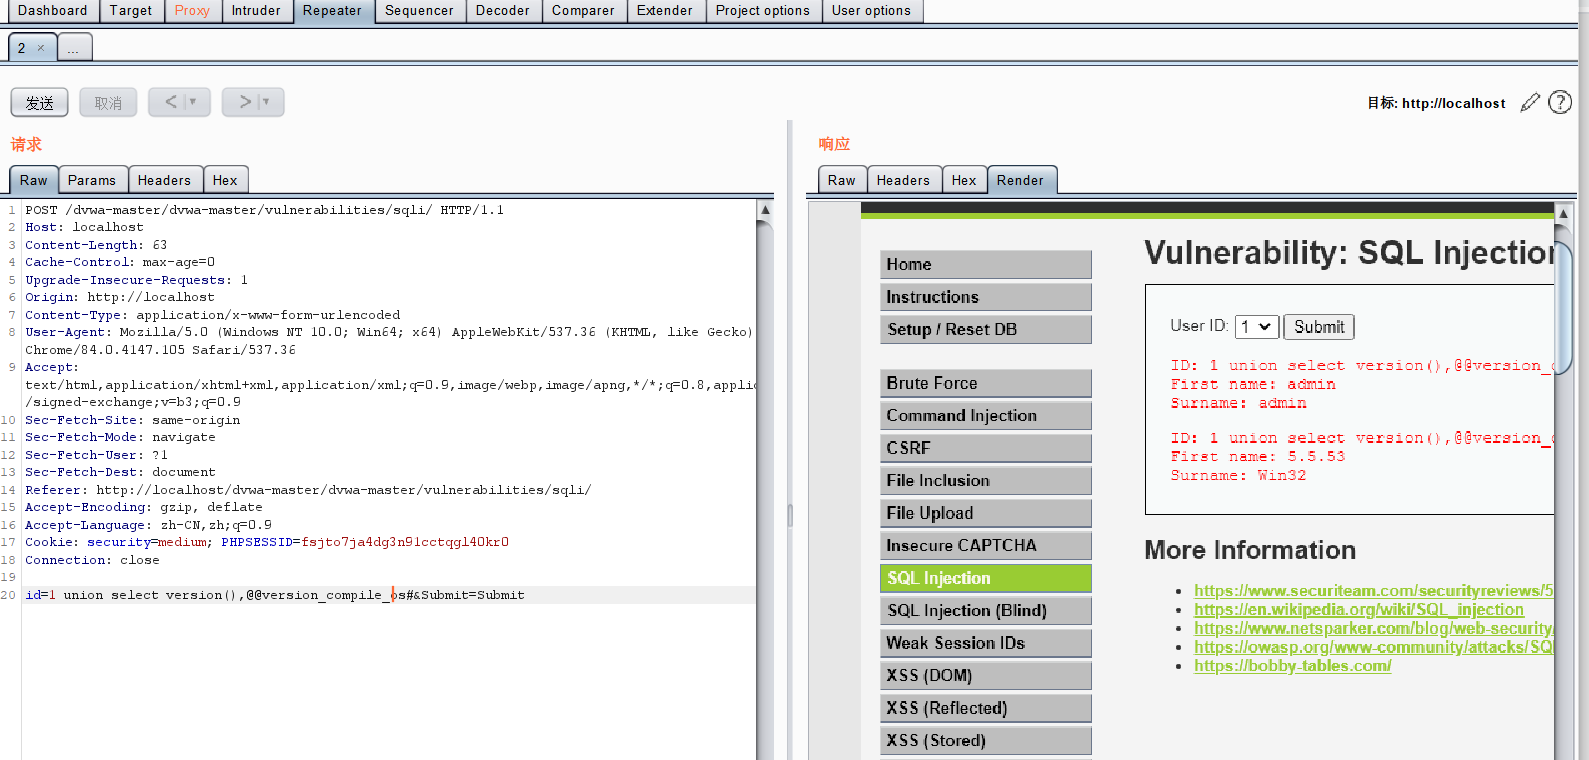Click the Referer header line
The width and height of the screenshot is (1589, 760).
(308, 490)
